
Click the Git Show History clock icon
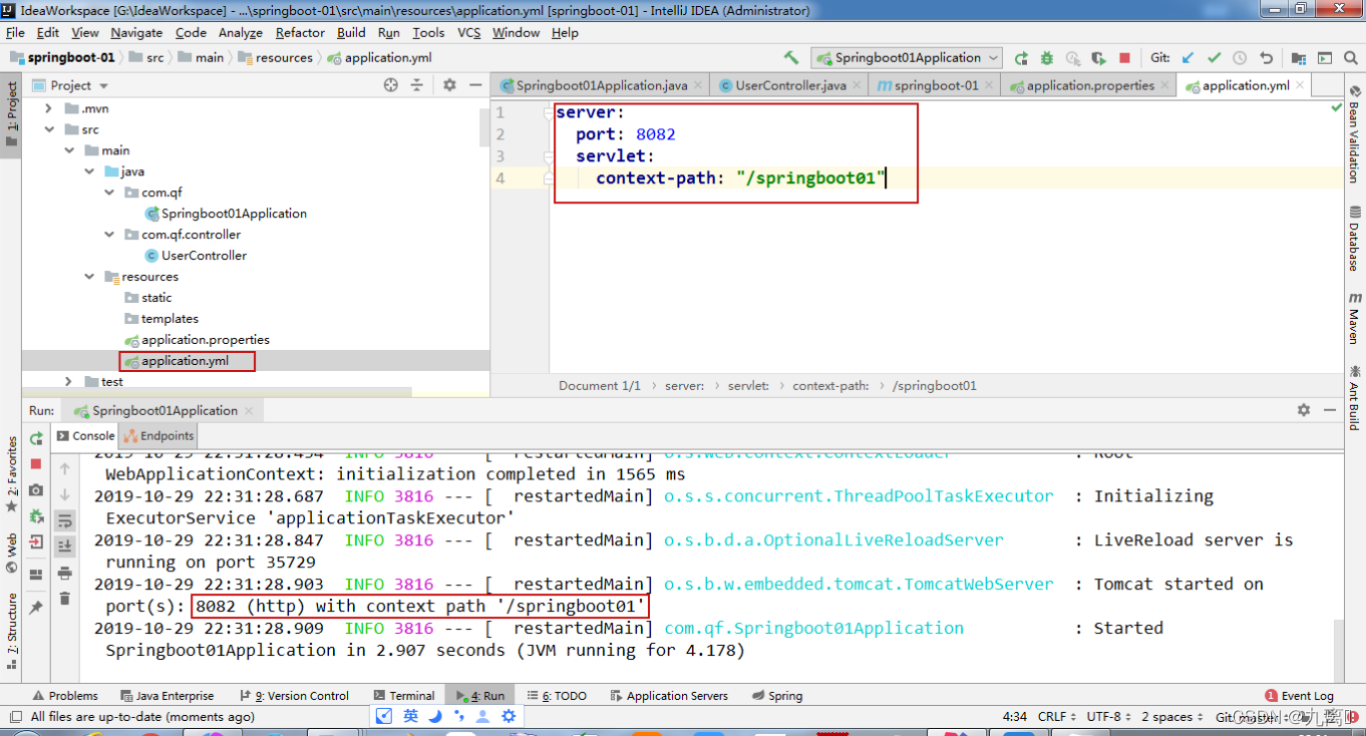click(x=1240, y=58)
